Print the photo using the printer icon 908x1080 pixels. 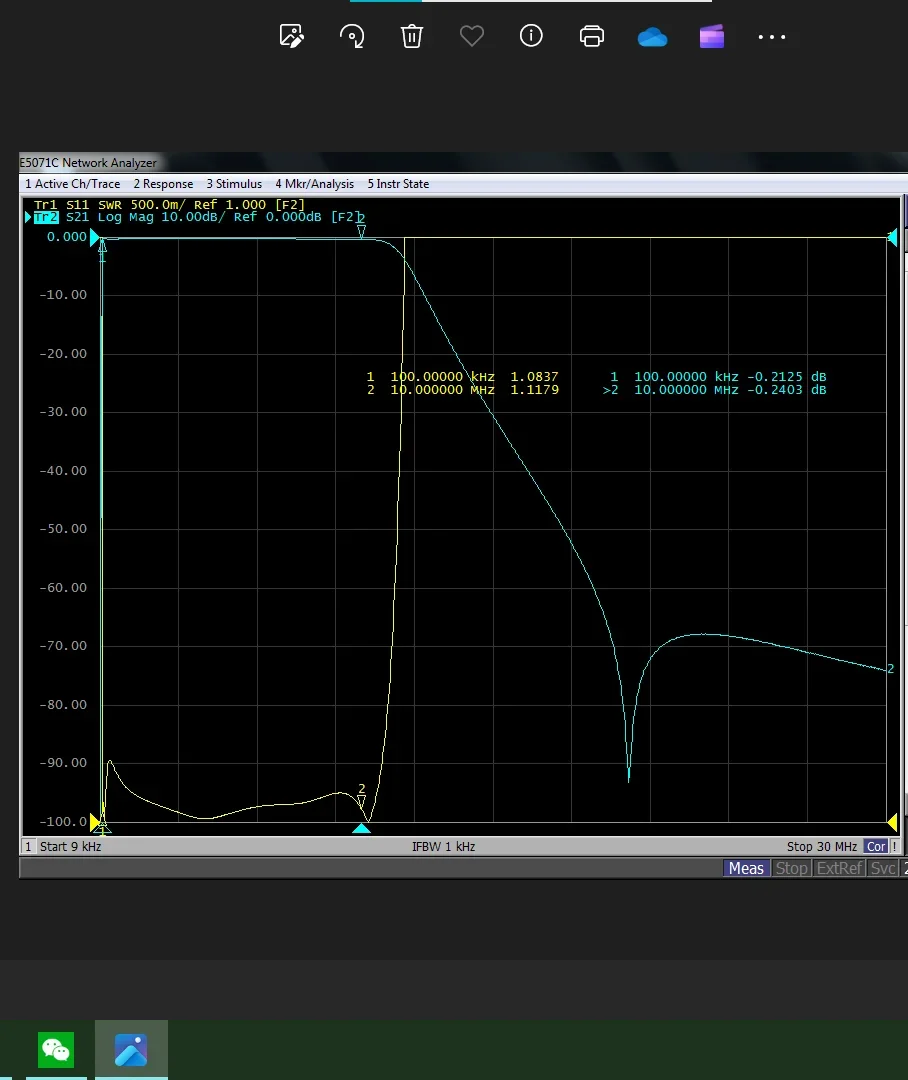click(592, 37)
